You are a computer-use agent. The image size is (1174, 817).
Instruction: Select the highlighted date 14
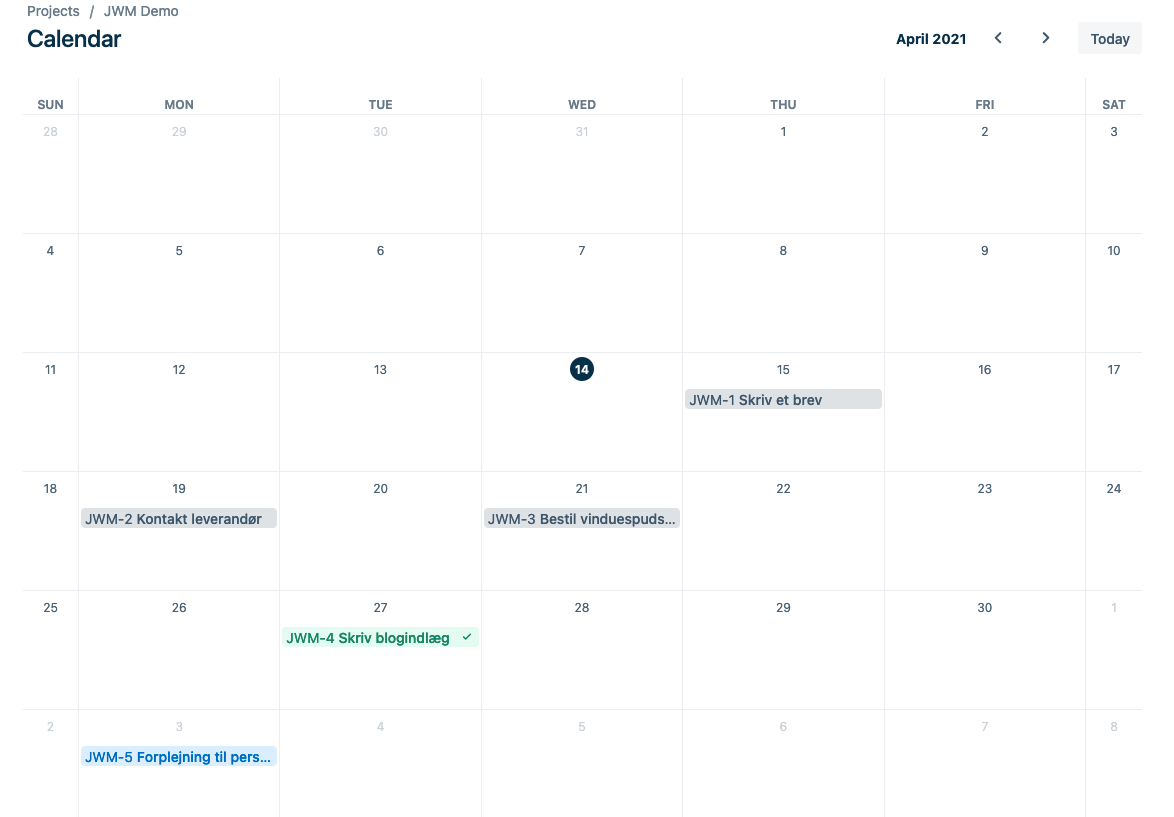tap(582, 370)
